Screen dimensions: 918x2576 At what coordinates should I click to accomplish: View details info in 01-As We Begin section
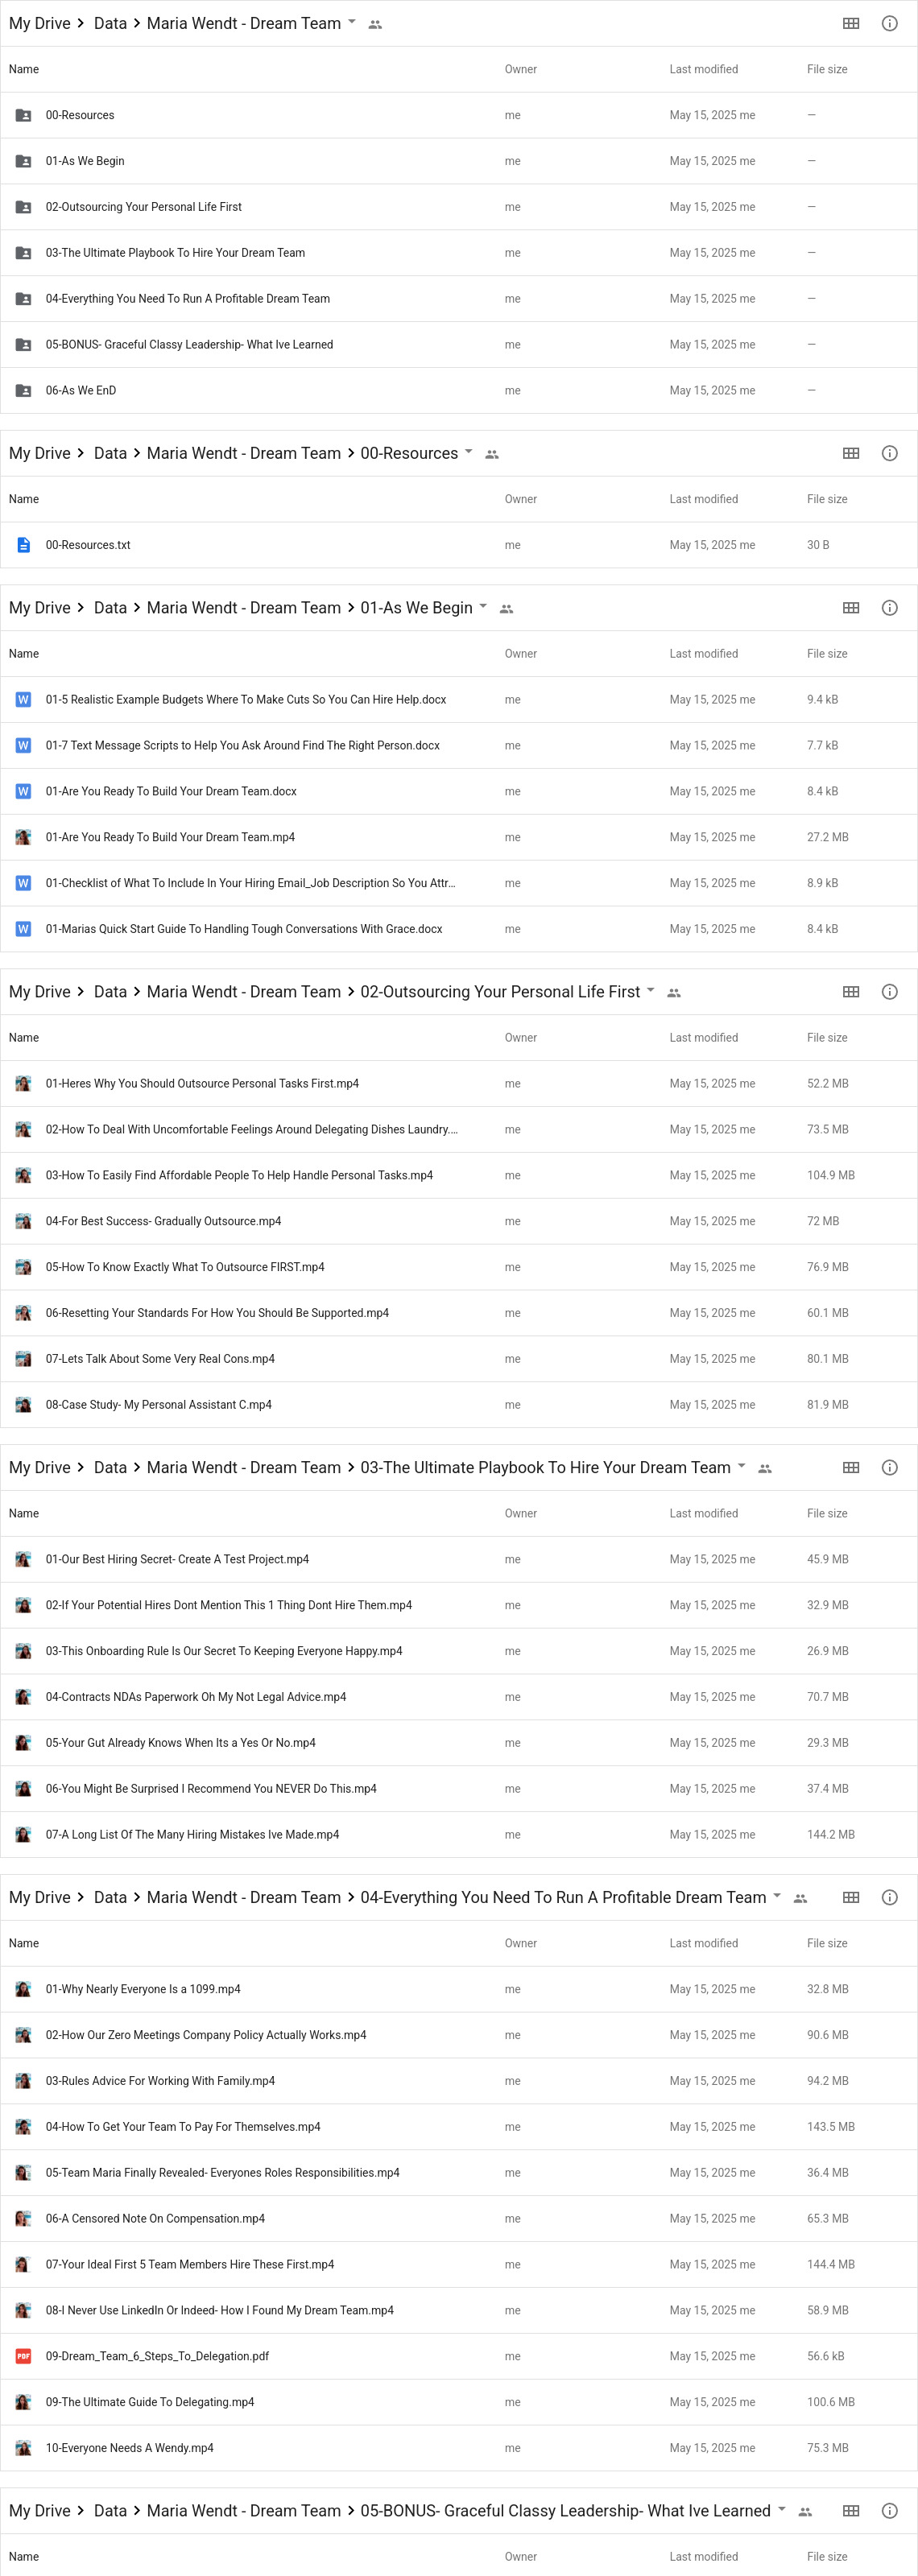889,608
